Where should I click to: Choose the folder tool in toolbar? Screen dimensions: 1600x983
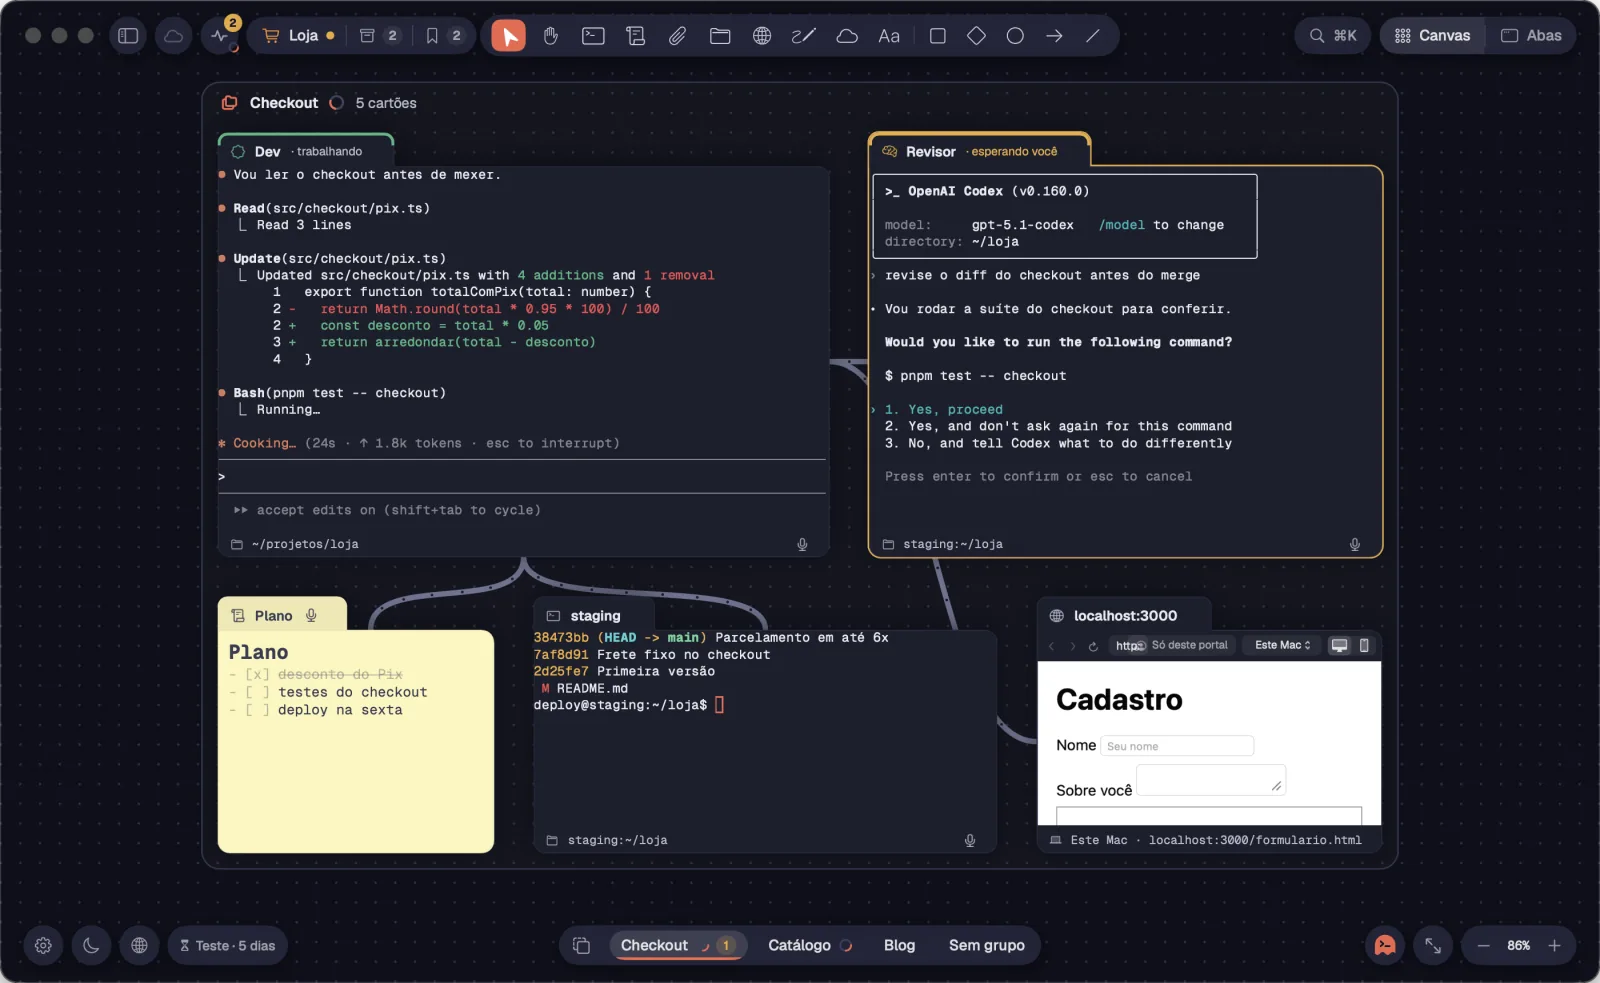tap(720, 36)
